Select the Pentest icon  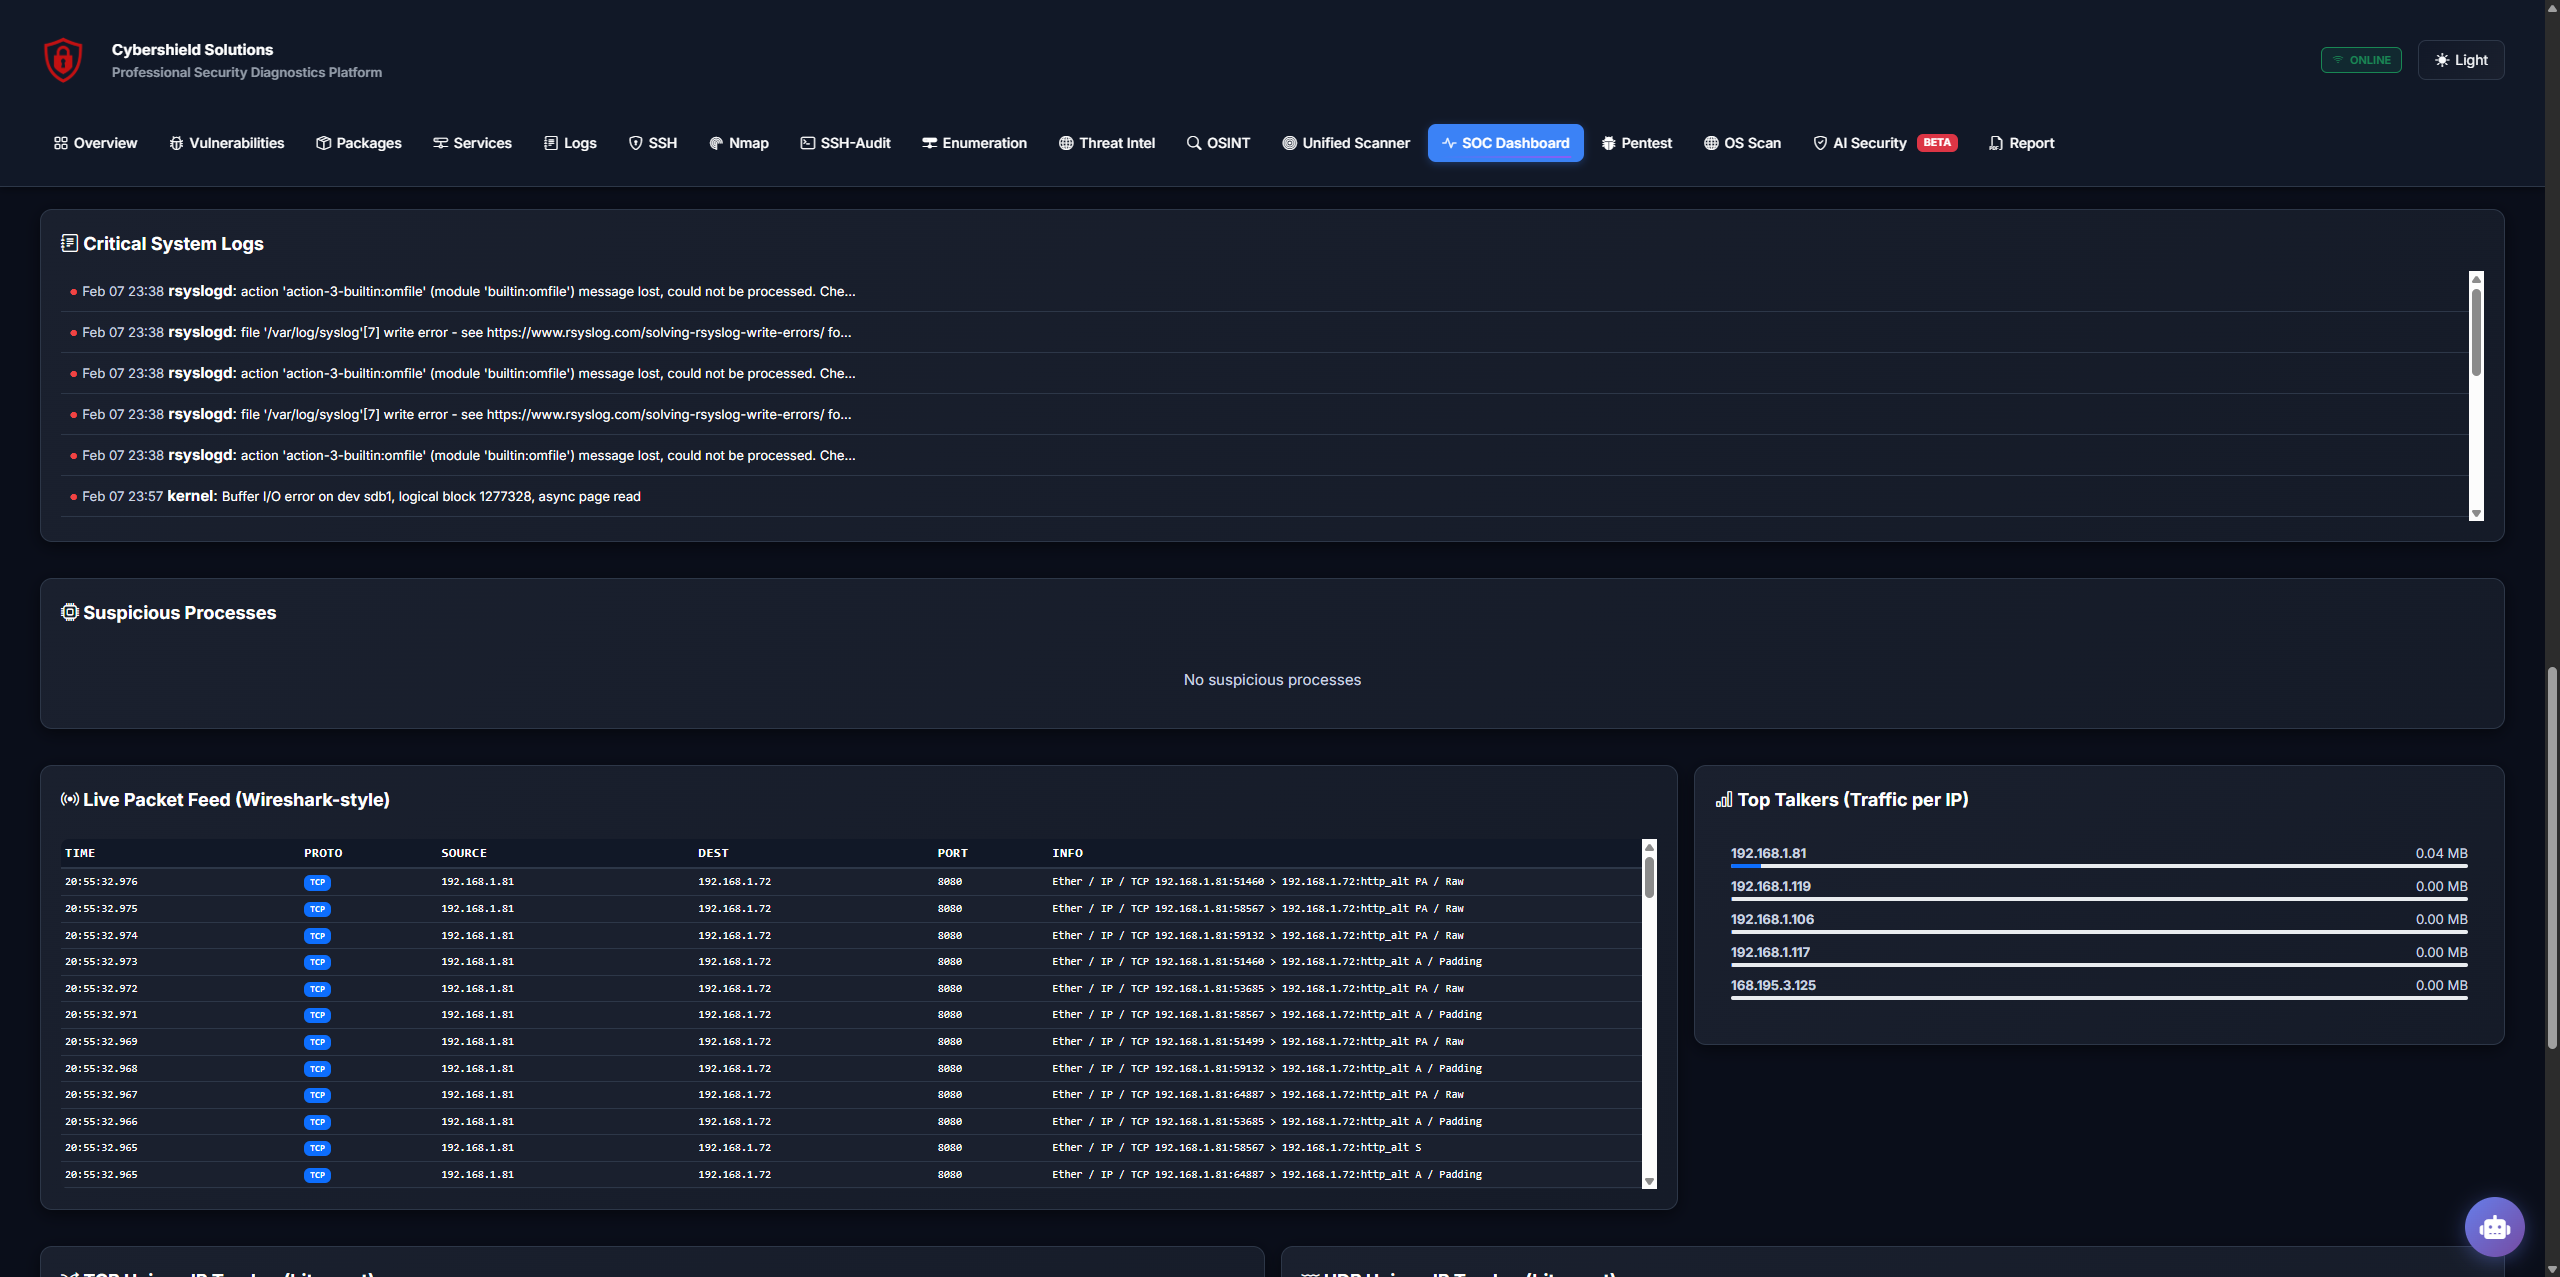point(1608,143)
